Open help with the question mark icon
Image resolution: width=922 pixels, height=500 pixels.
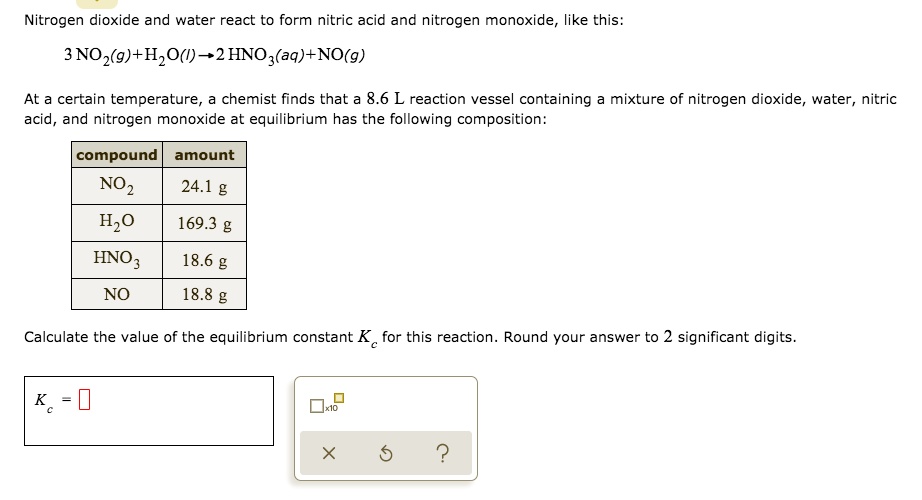(x=443, y=455)
